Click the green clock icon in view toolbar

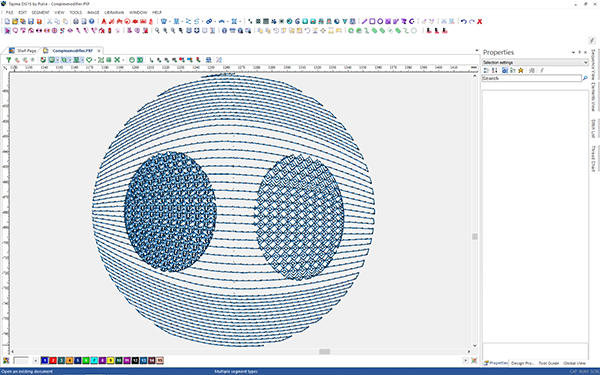pos(132,60)
